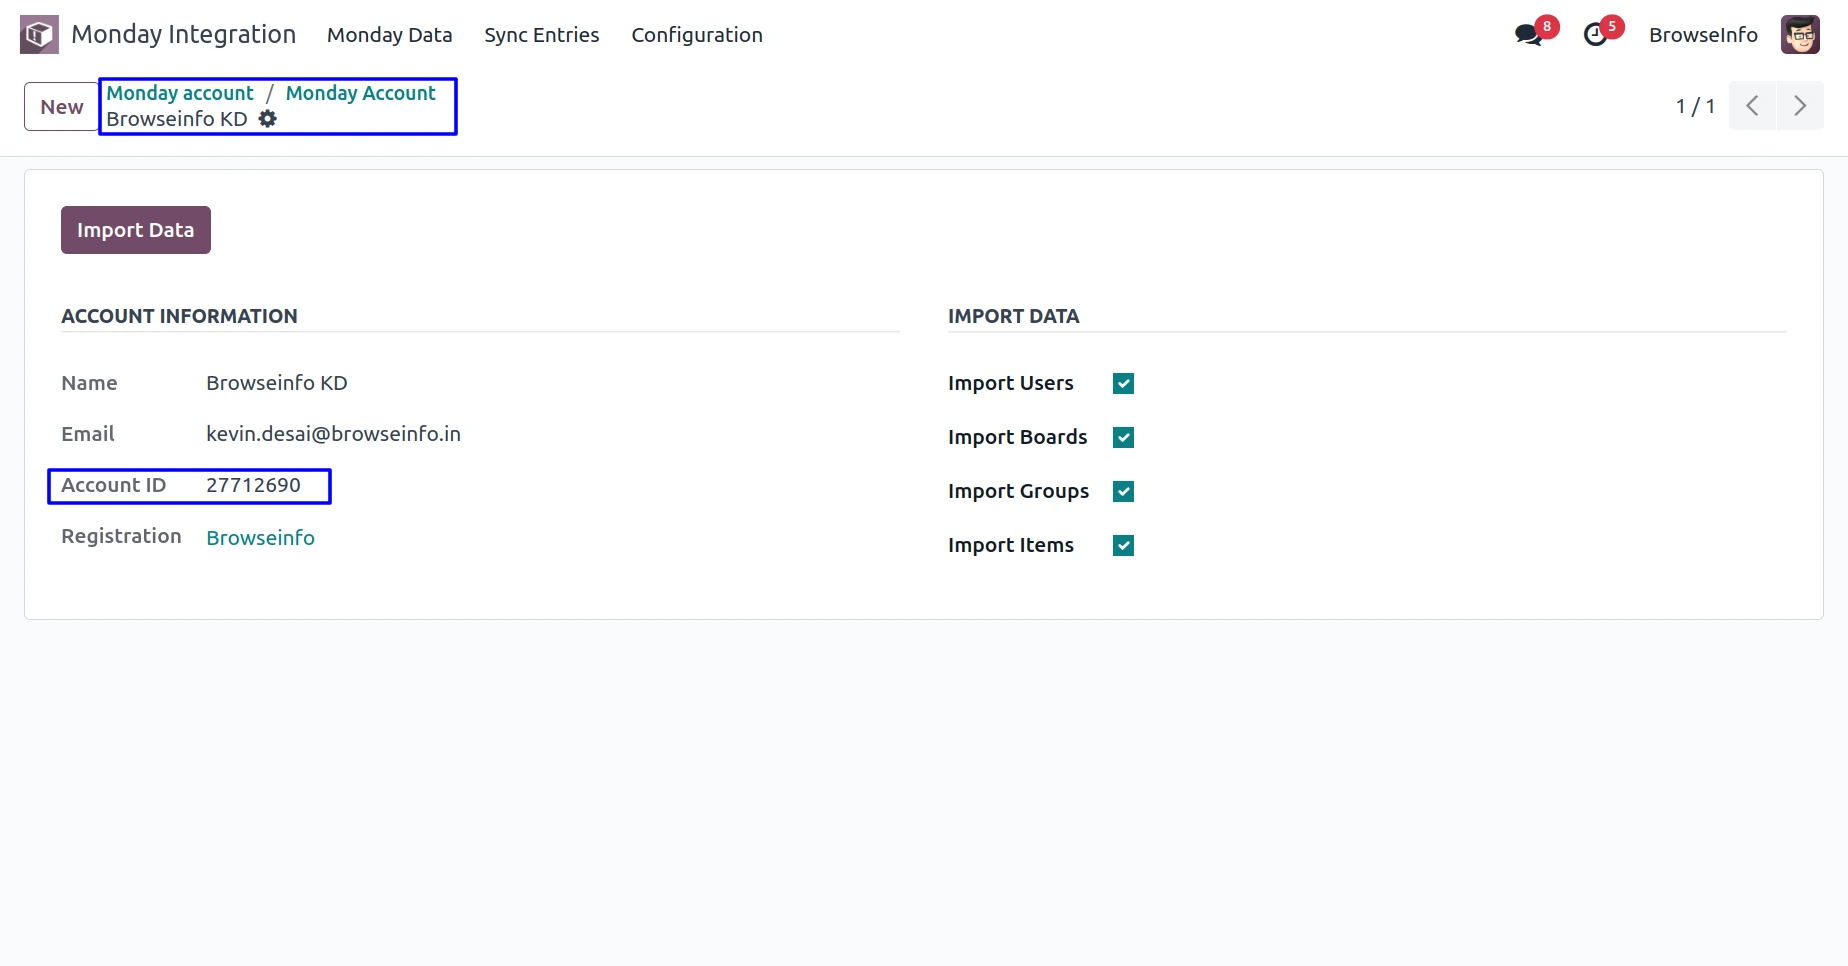Go to the previous record arrow

pyautogui.click(x=1752, y=106)
